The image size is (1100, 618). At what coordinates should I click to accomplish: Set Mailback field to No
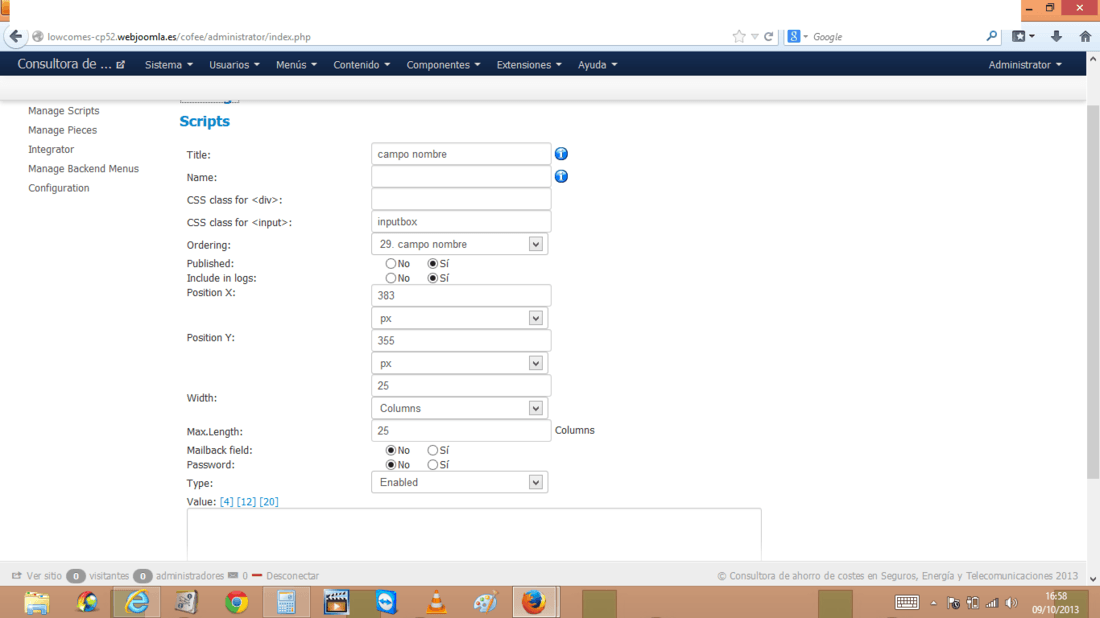[391, 450]
